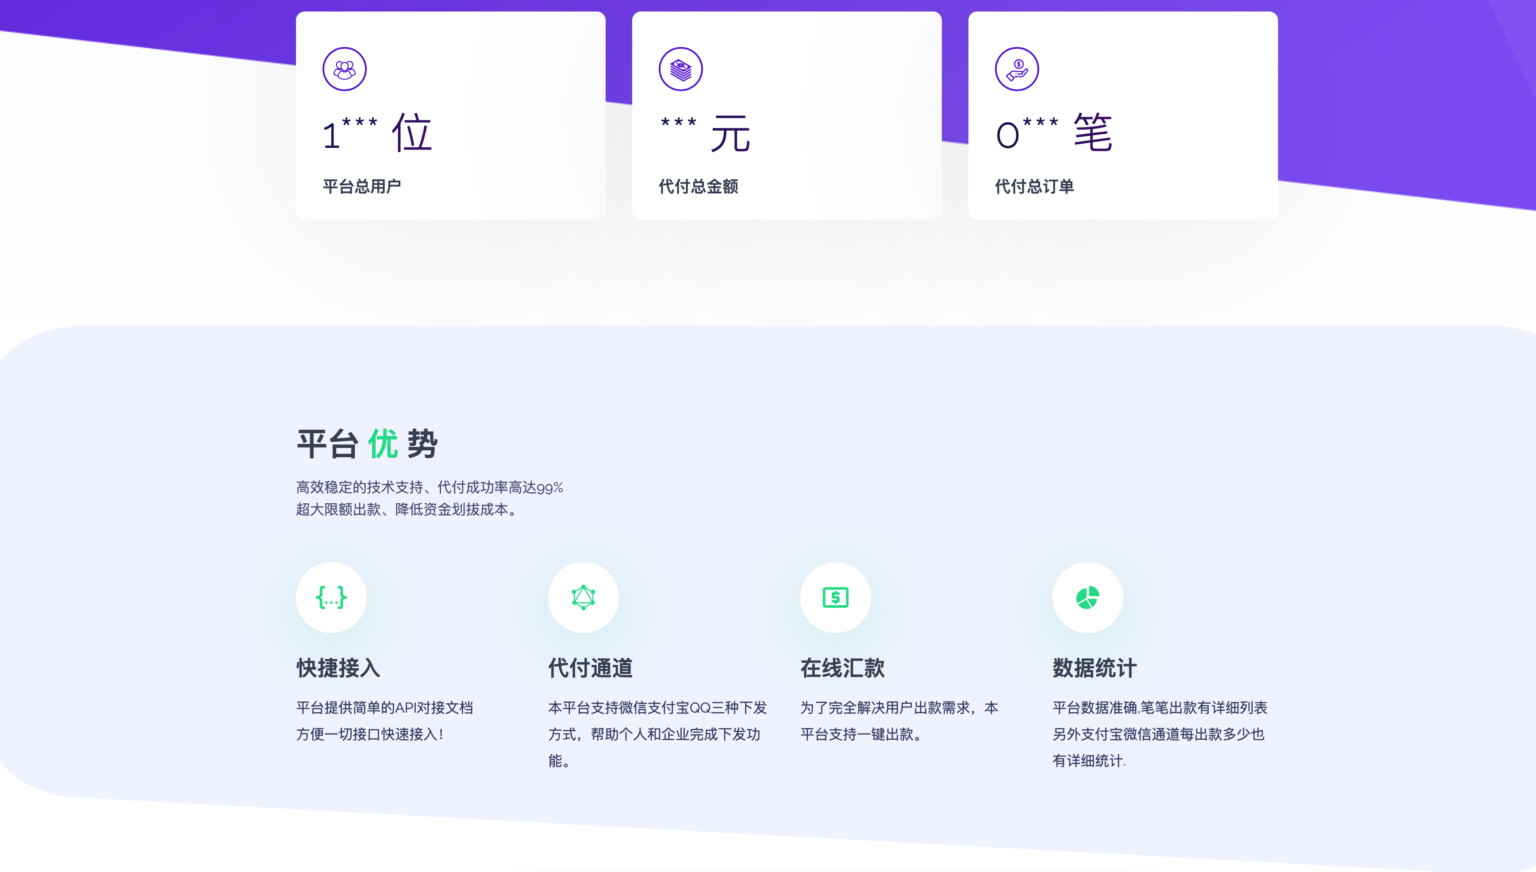Click the 在线汇款 feature title
The width and height of the screenshot is (1536, 872).
click(842, 668)
